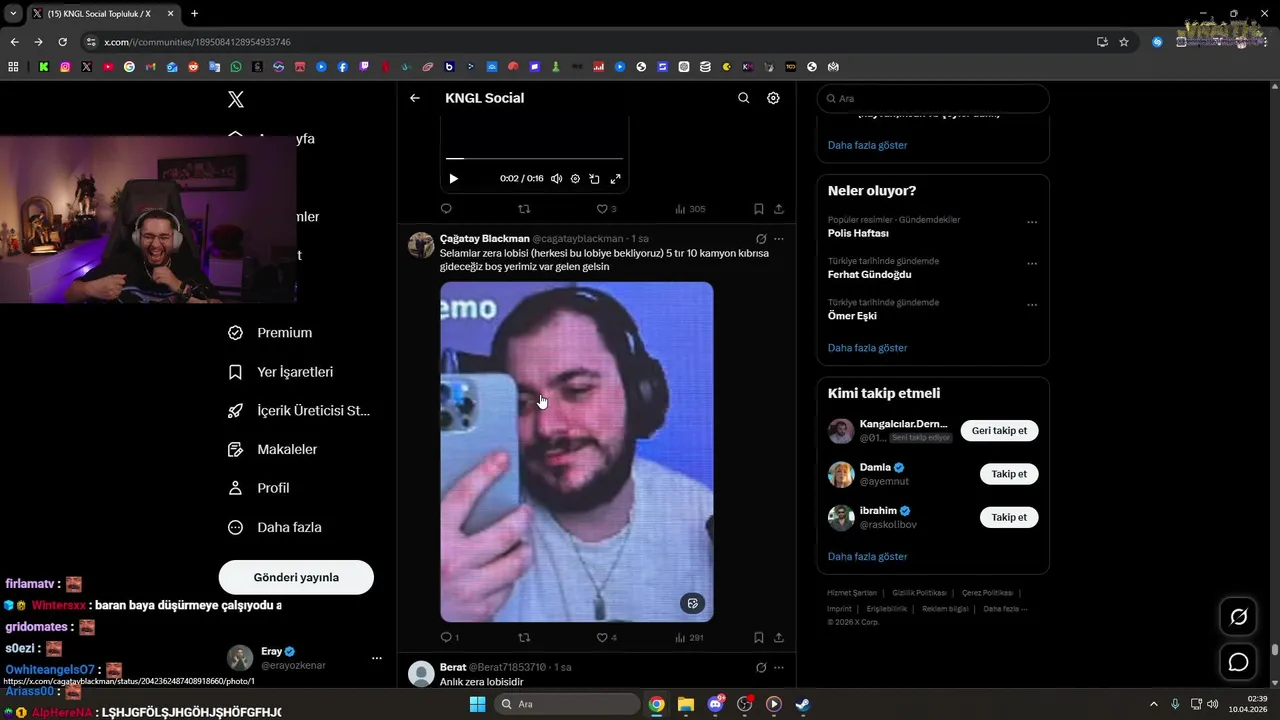
Task: Click the X search field labeled Ara
Action: (933, 99)
